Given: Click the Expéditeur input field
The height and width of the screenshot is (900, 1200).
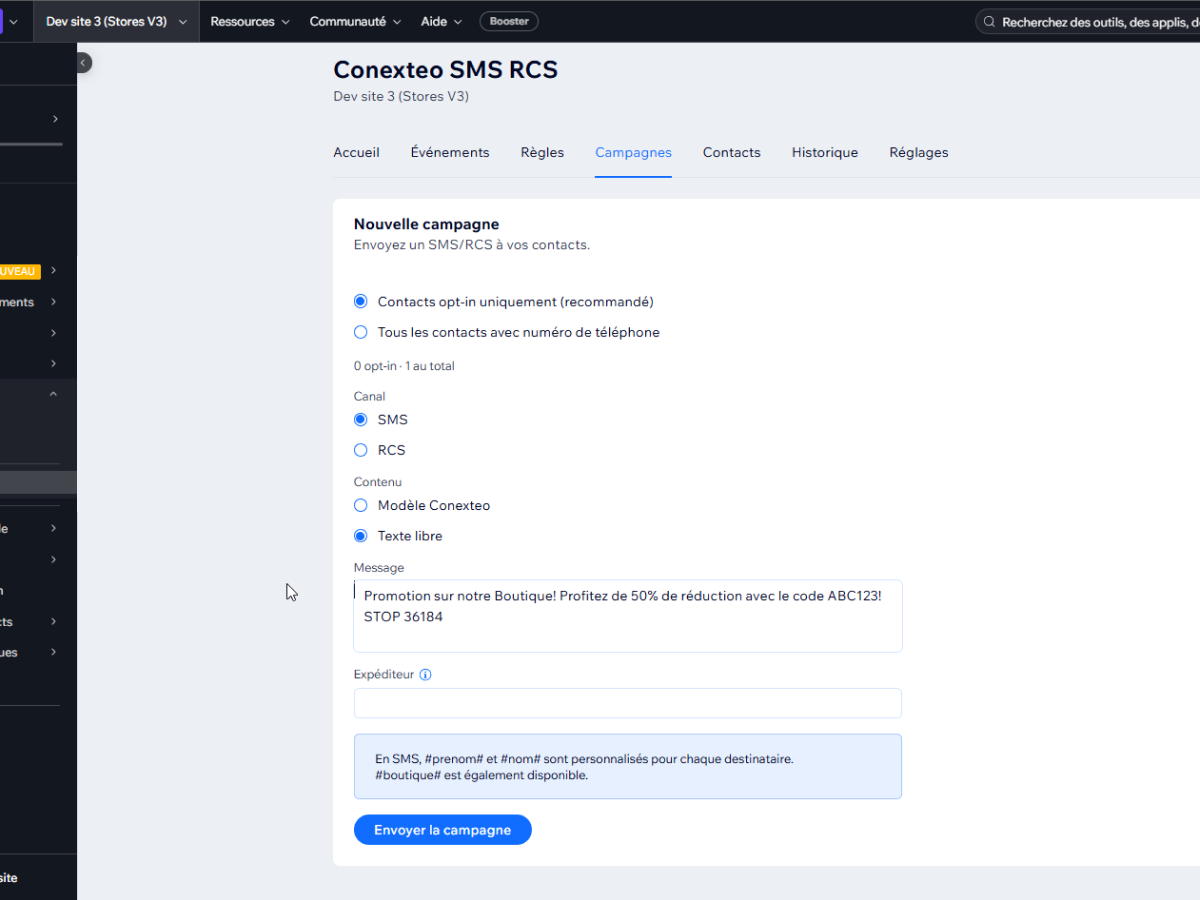Looking at the screenshot, I should [x=628, y=703].
